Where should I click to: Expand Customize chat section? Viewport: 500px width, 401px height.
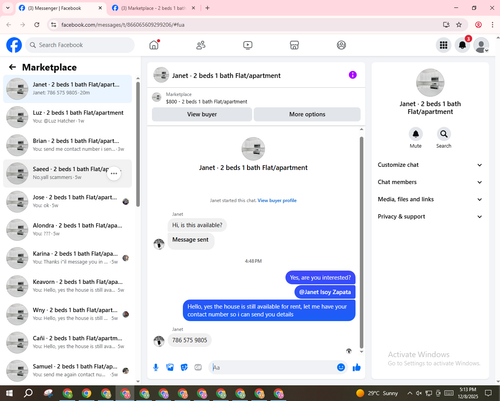430,165
